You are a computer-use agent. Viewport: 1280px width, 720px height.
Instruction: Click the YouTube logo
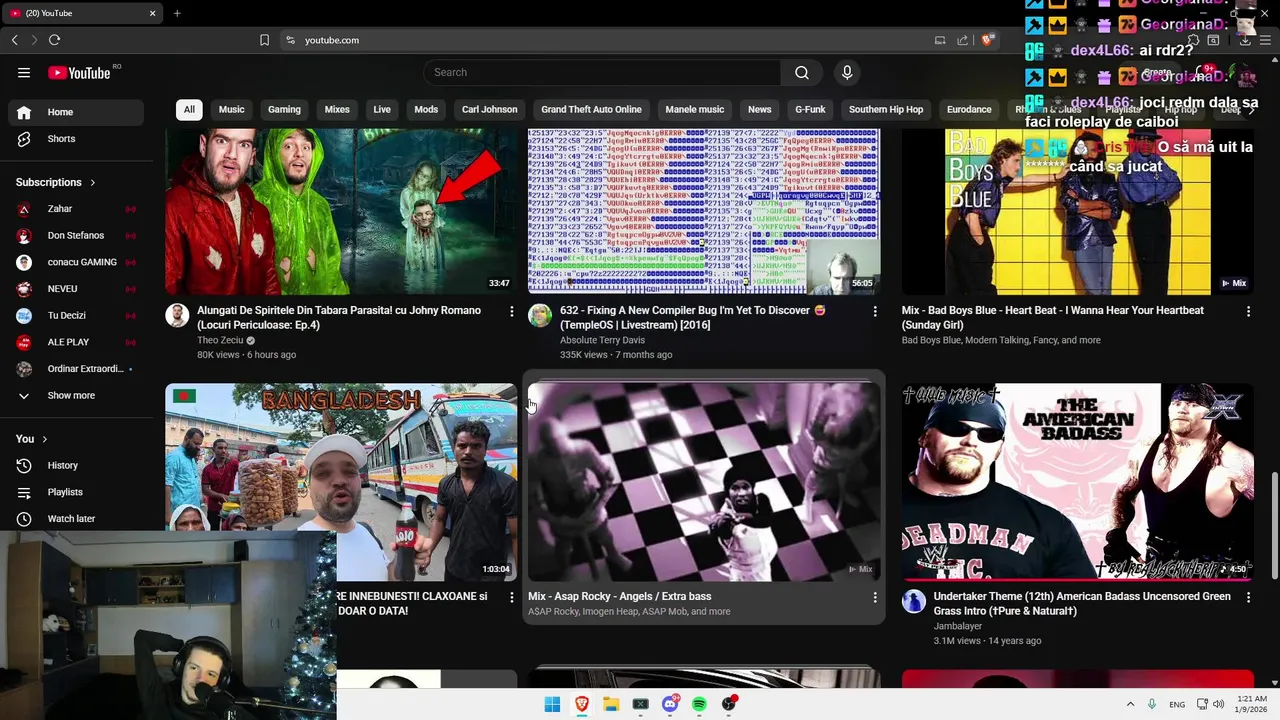79,72
